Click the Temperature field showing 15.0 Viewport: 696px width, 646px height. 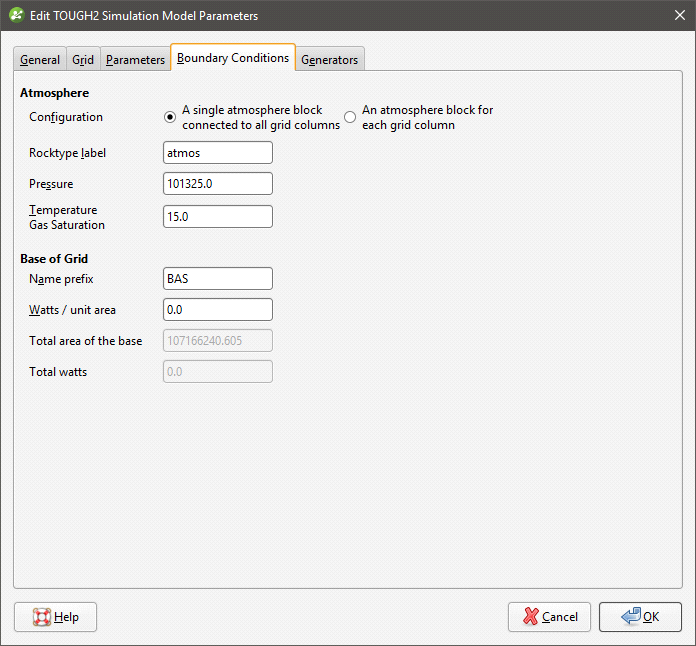tap(218, 217)
